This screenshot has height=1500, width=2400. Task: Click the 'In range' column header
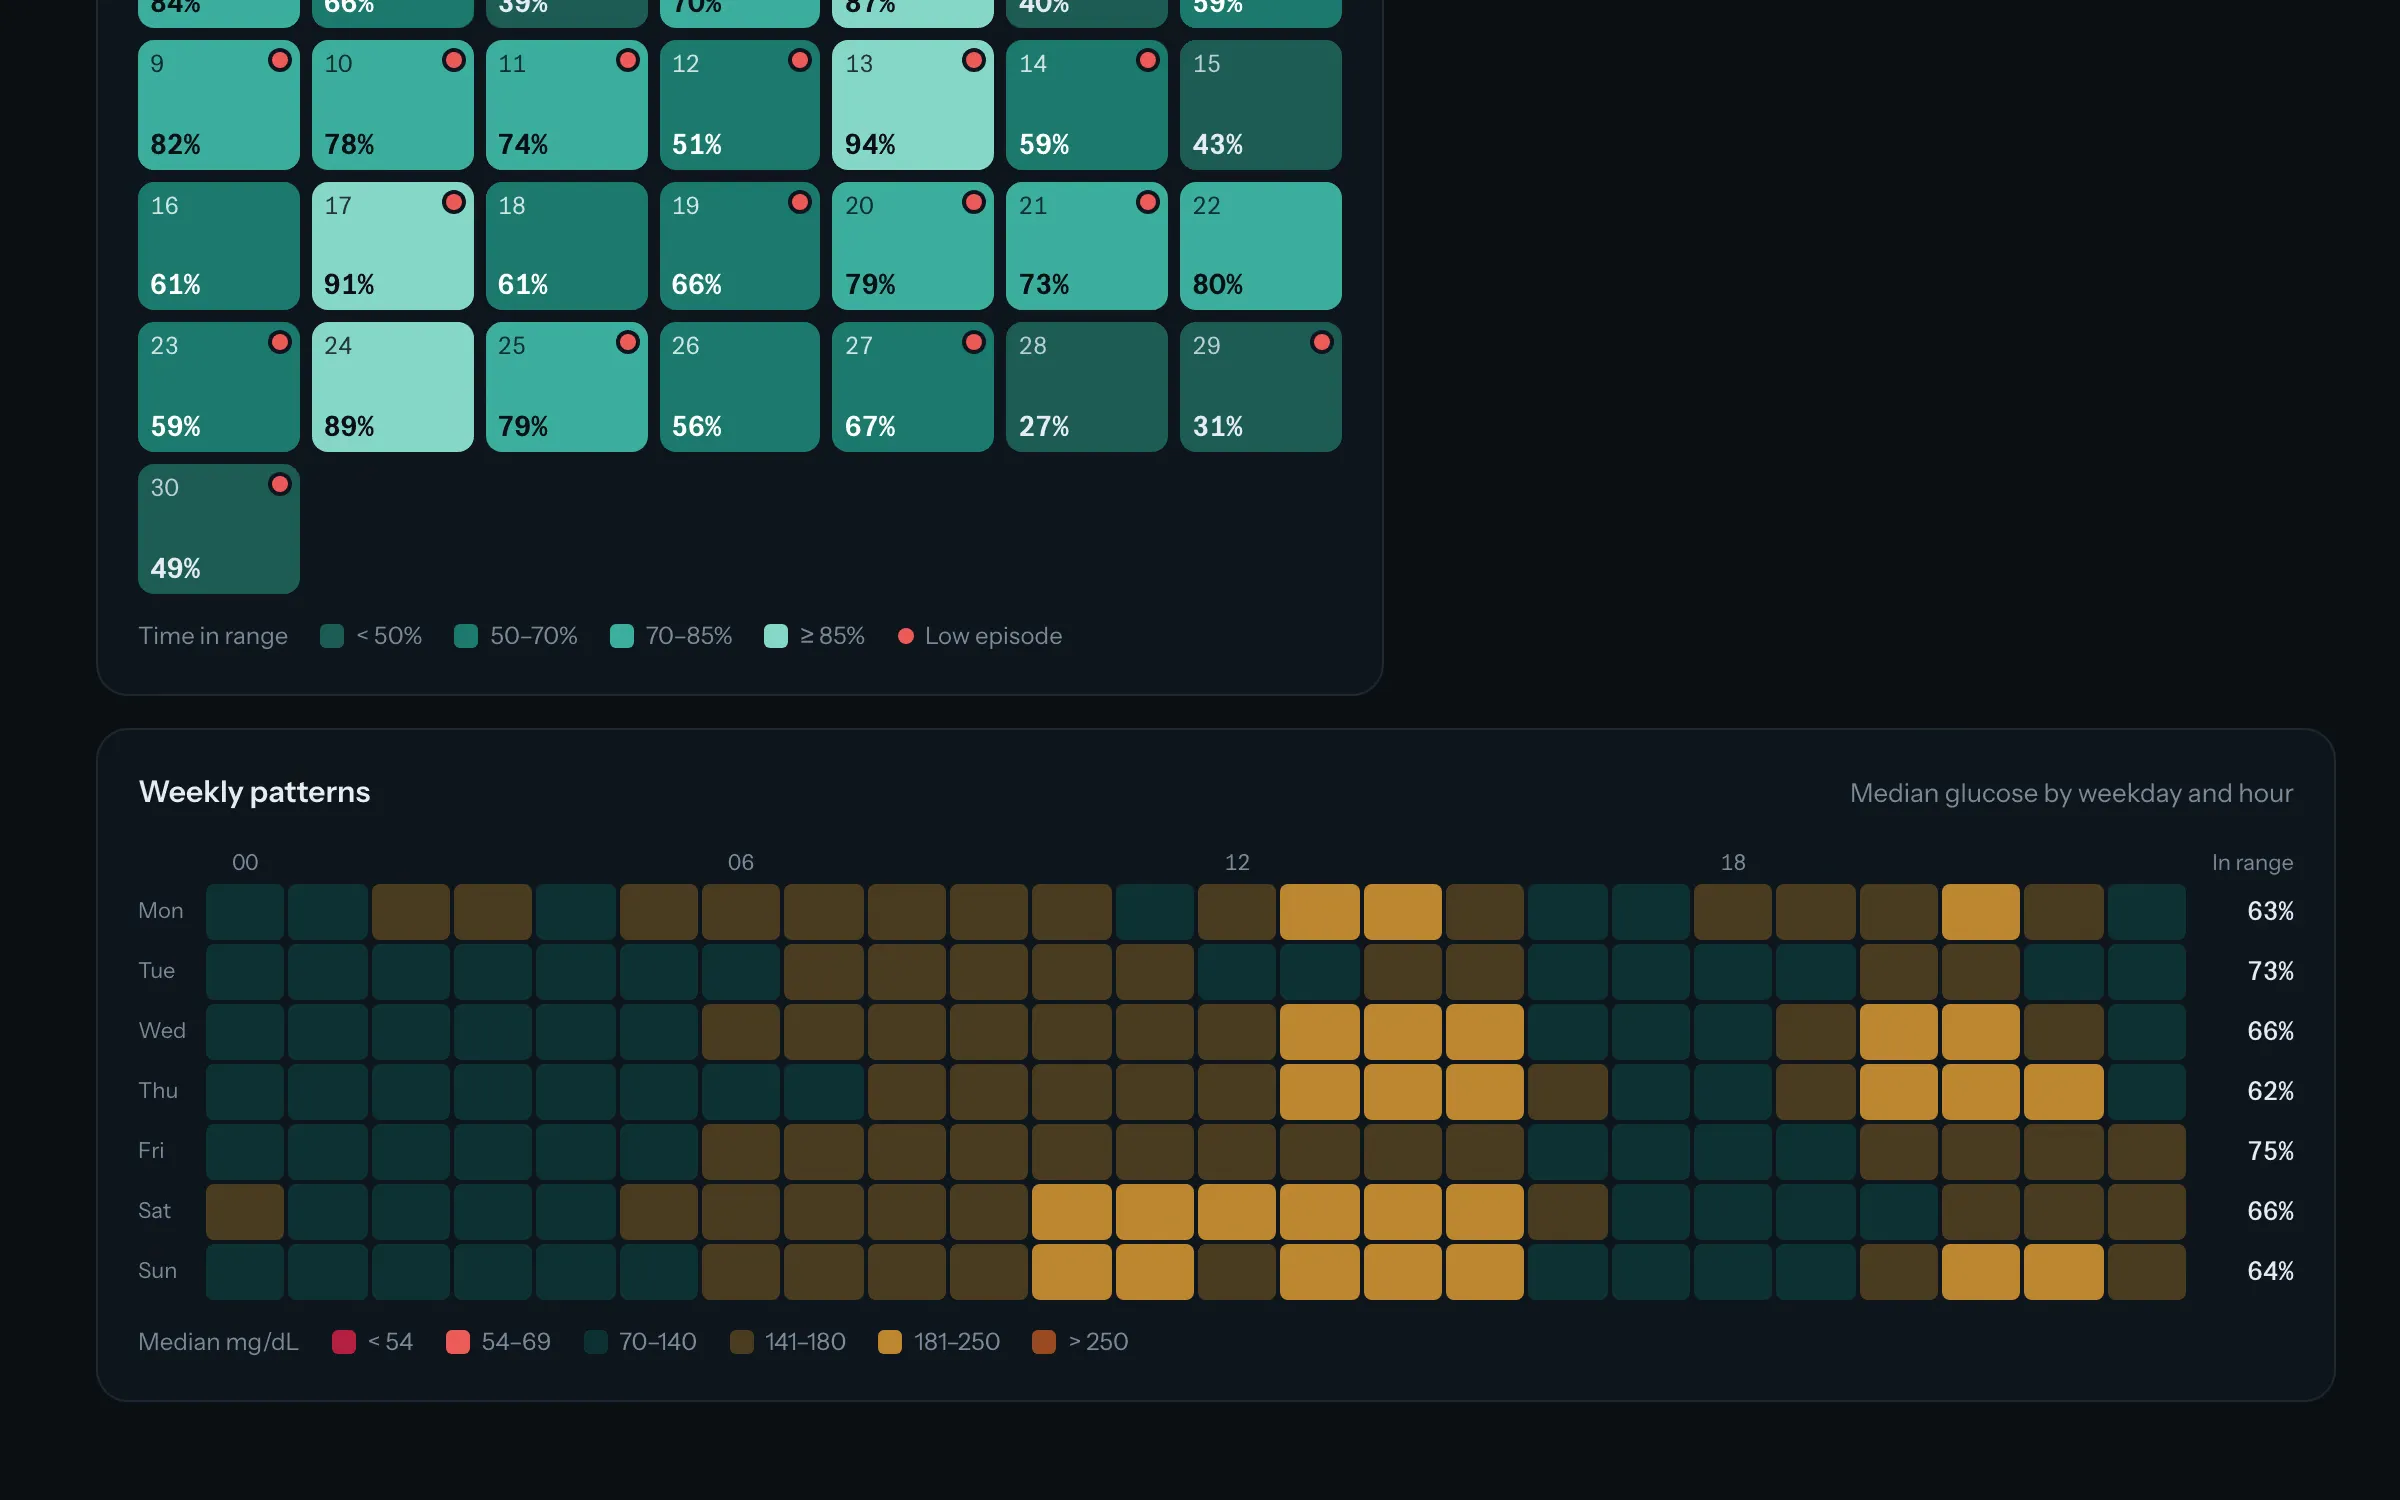tap(2252, 862)
